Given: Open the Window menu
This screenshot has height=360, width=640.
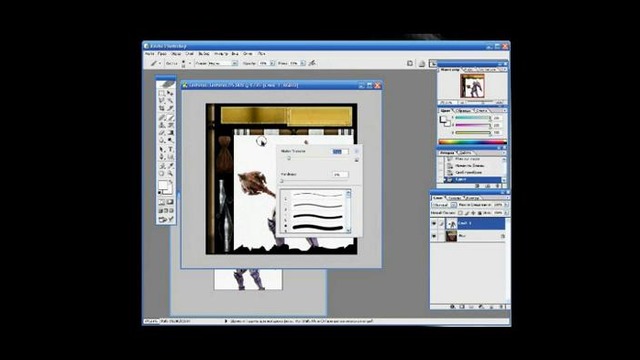Looking at the screenshot, I should pos(248,53).
